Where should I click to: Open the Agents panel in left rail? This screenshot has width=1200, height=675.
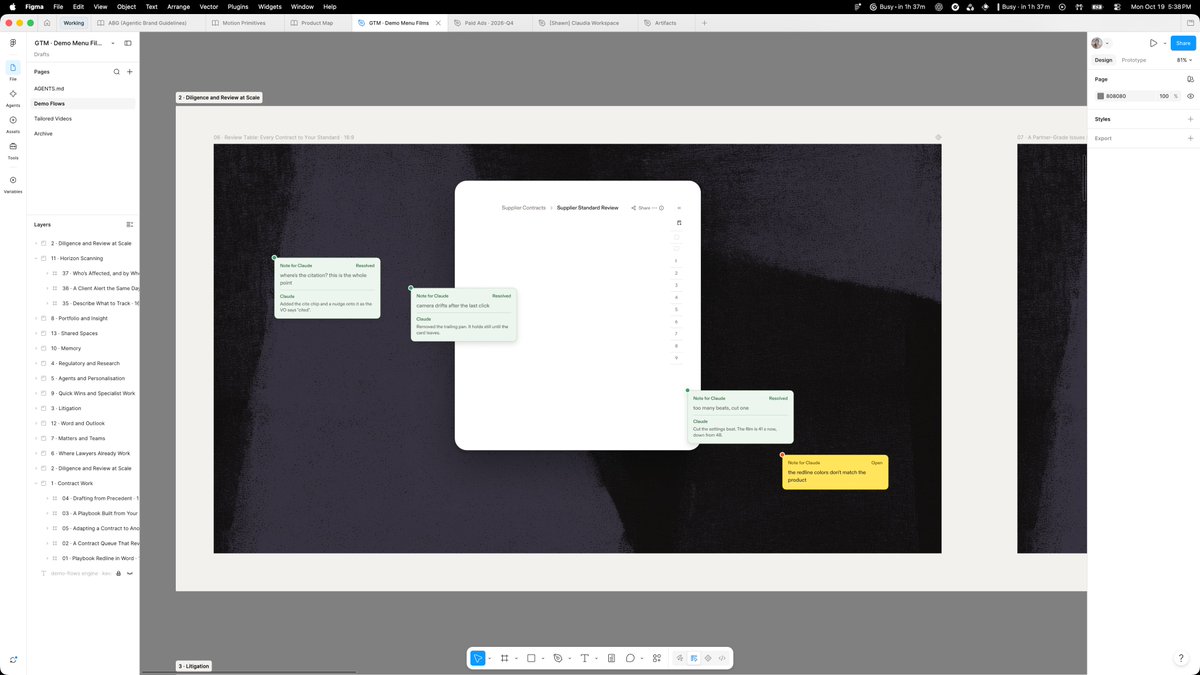pyautogui.click(x=13, y=97)
